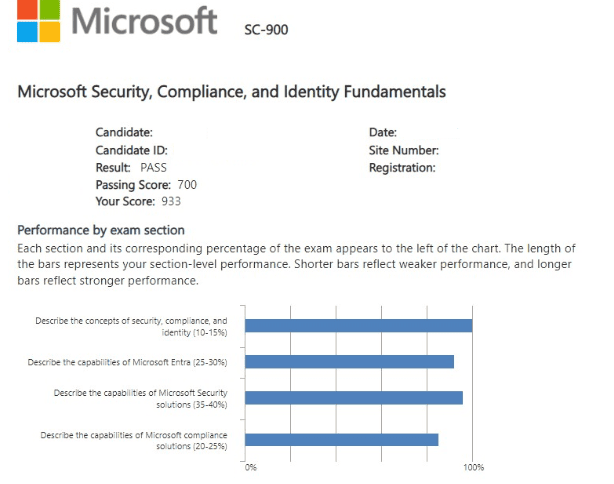Click the Passing Score 700 line
The image size is (614, 484).
click(x=146, y=185)
